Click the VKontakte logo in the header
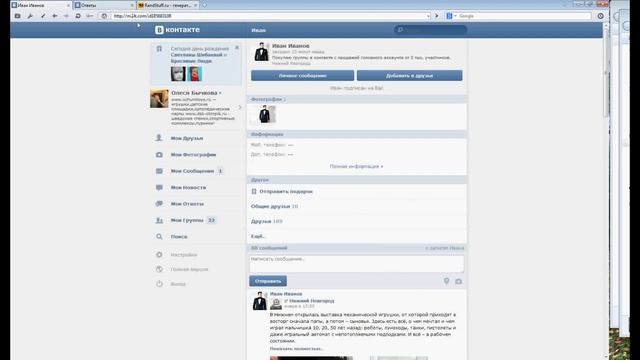Screen dimensions: 640x360 (x=177, y=30)
